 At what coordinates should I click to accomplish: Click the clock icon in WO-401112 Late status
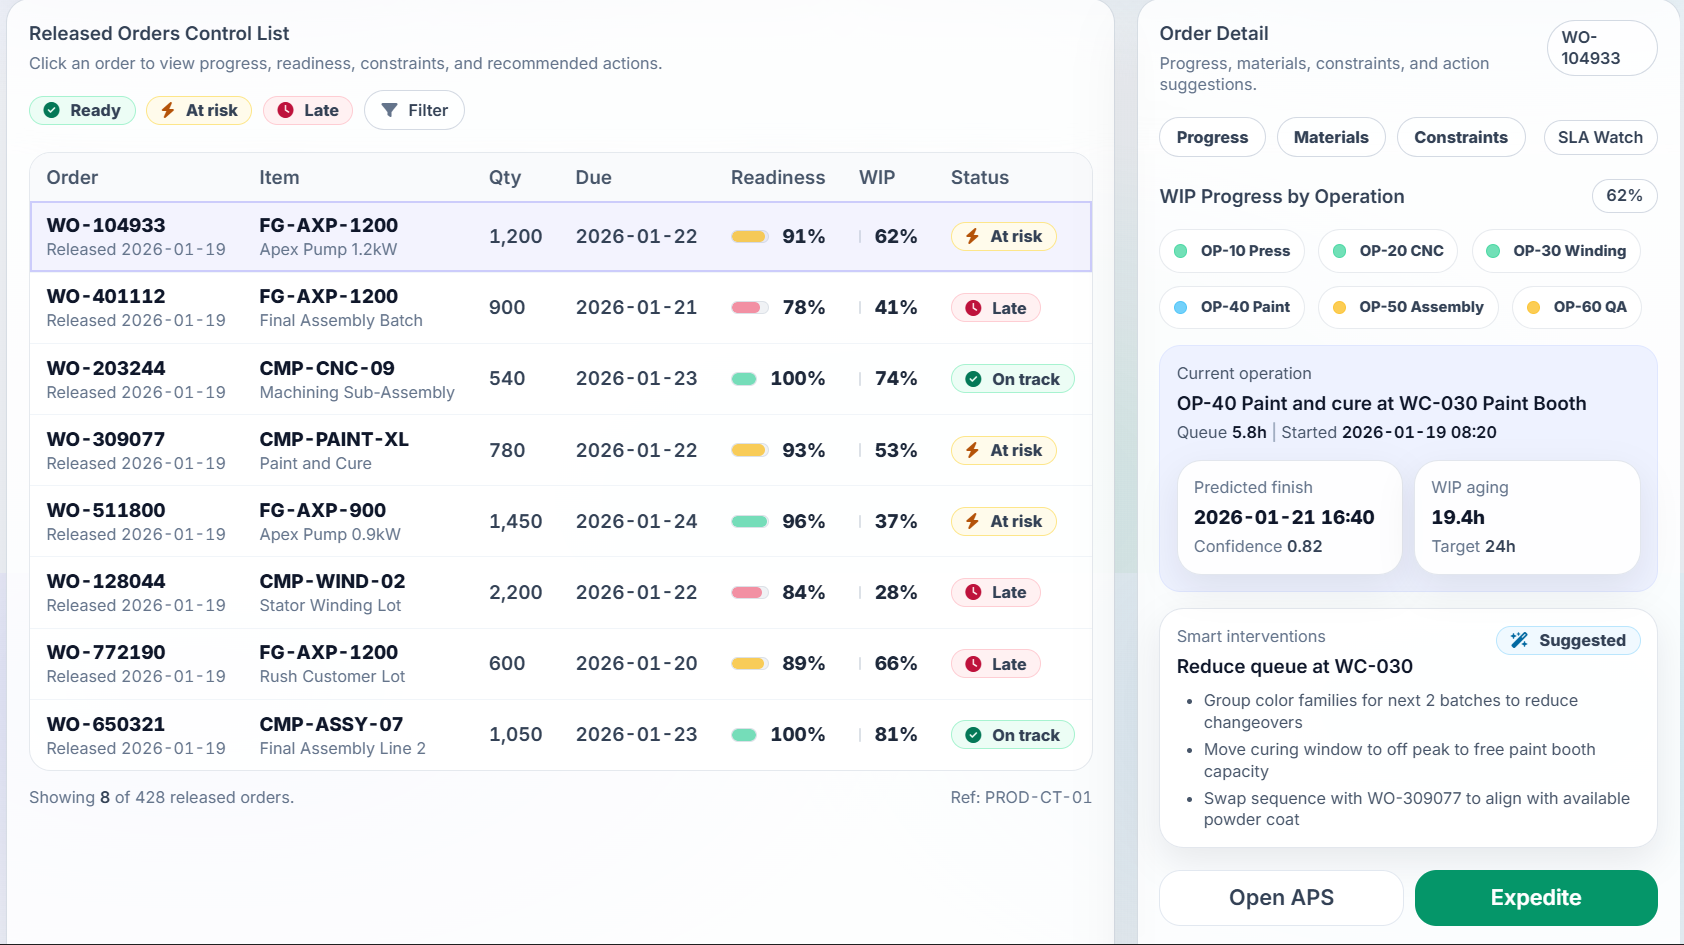tap(973, 309)
